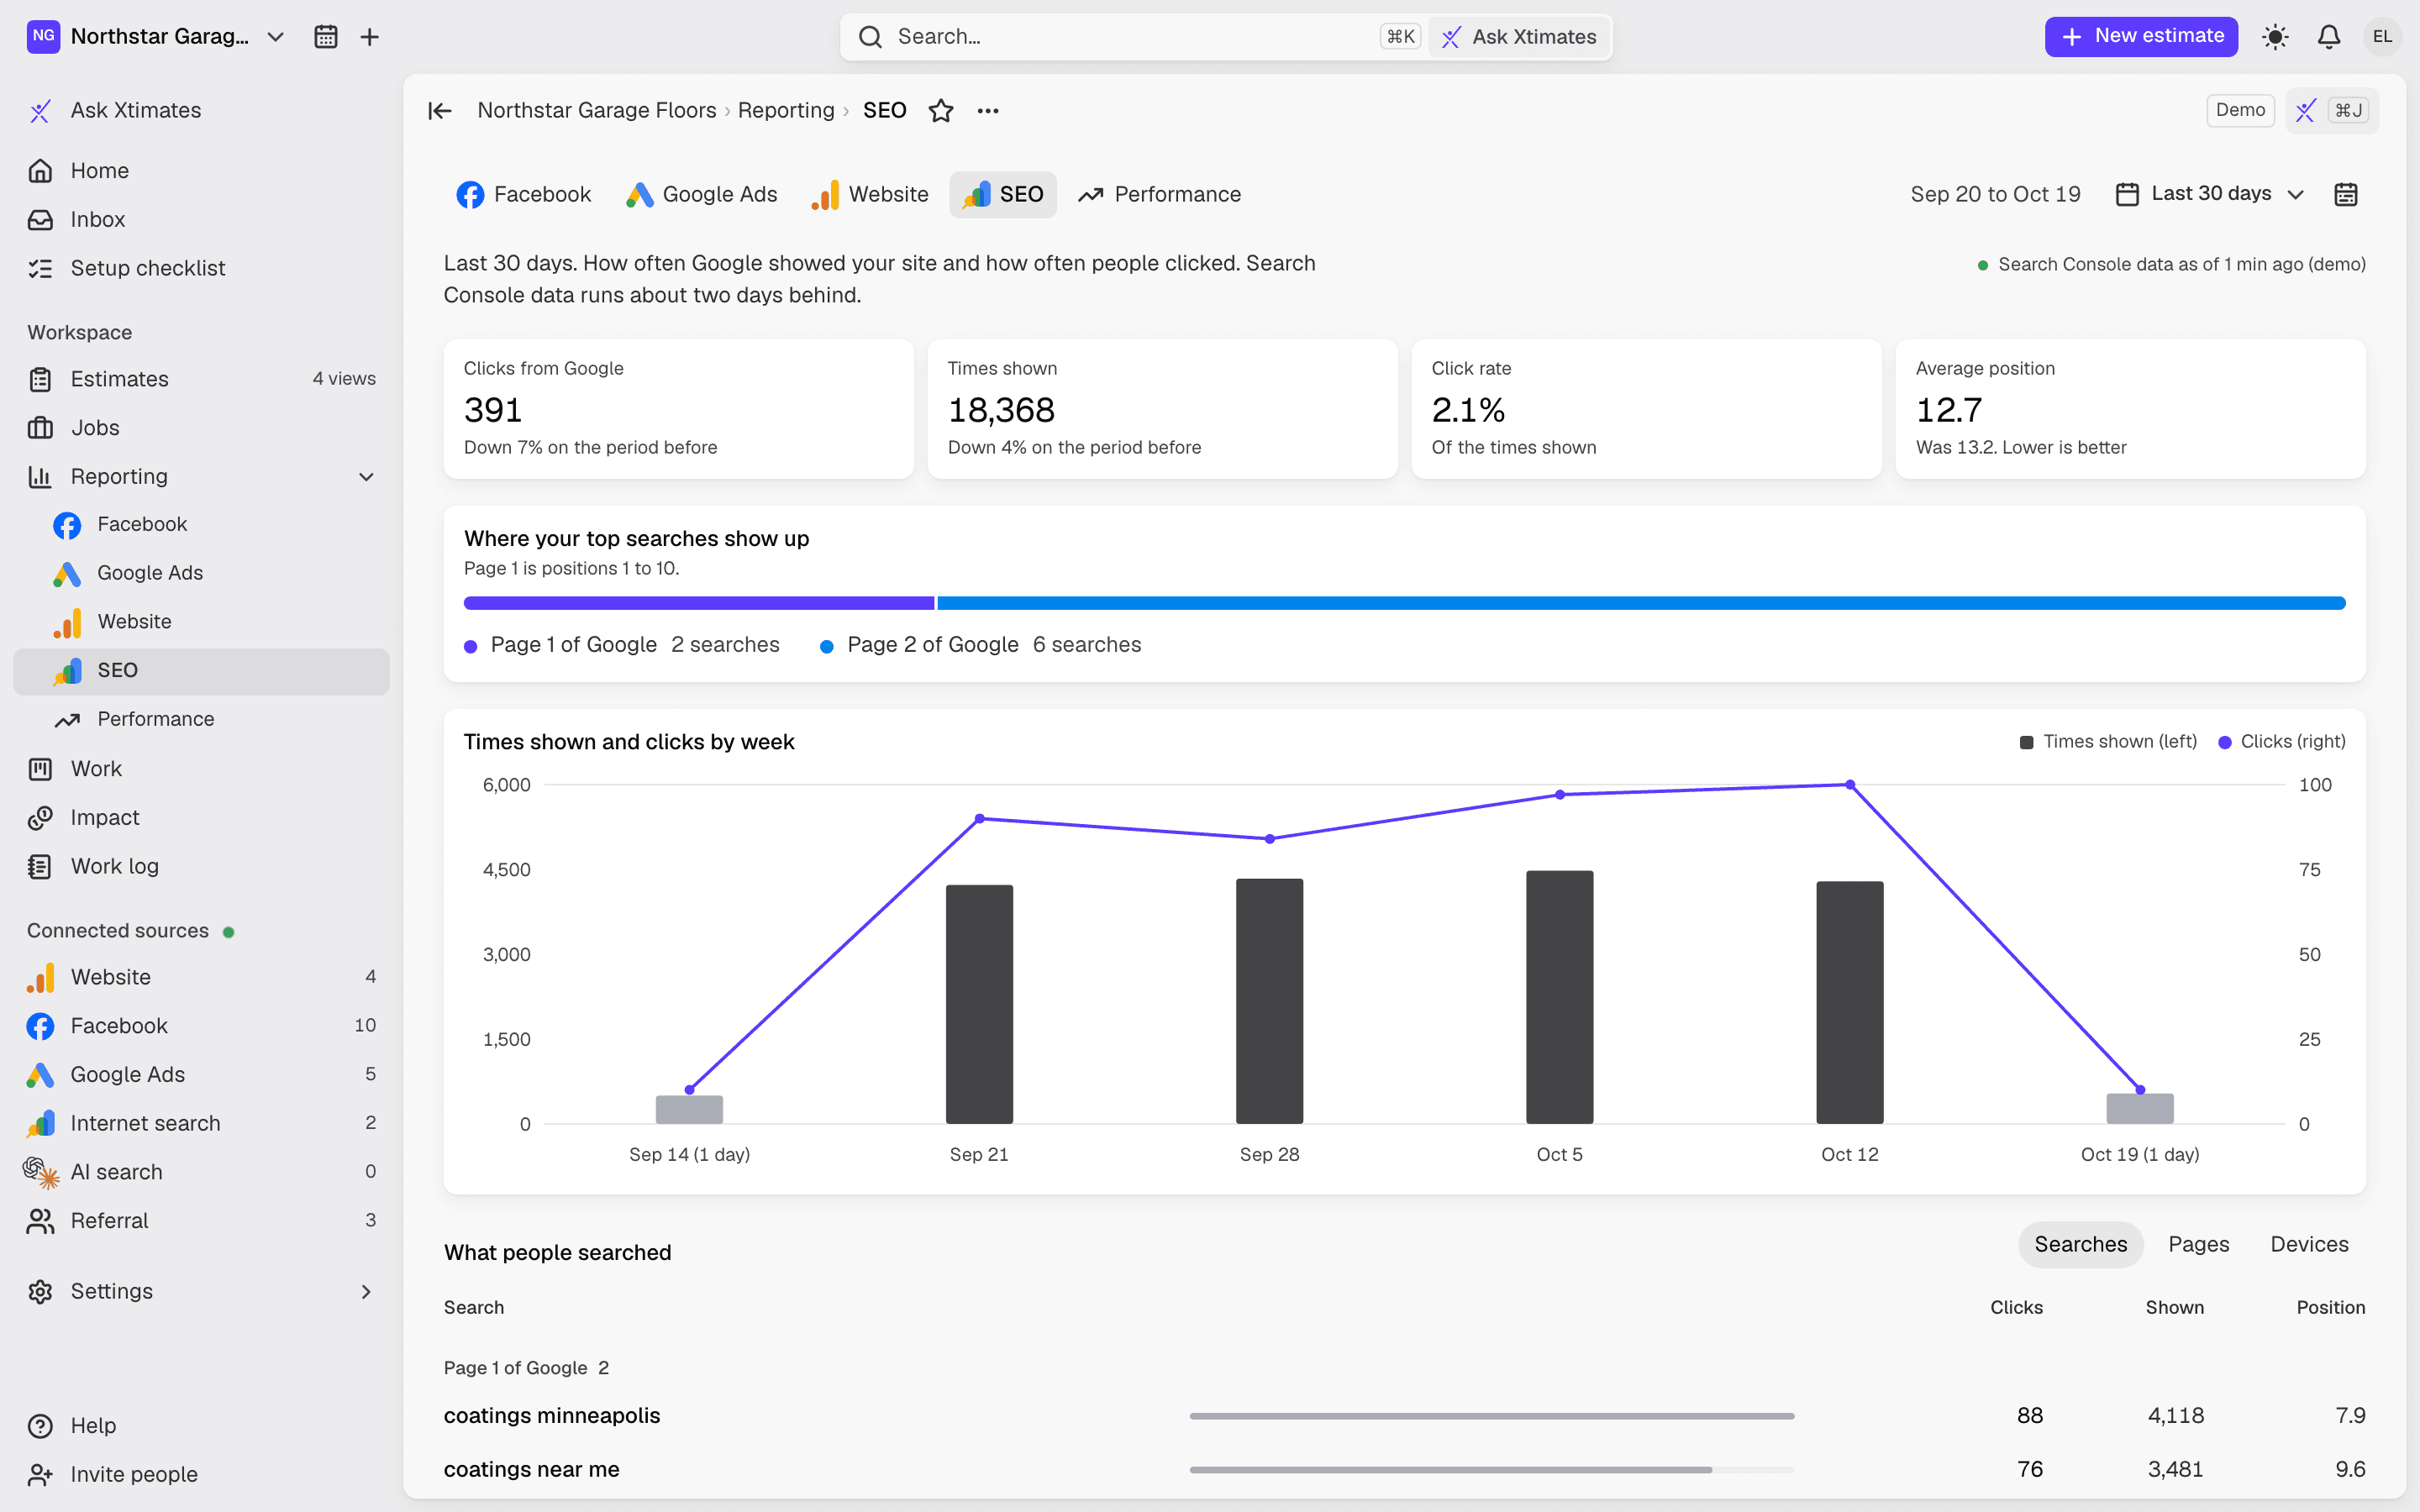Switch to the Devices table tab
The height and width of the screenshot is (1512, 2420).
[x=2309, y=1245]
